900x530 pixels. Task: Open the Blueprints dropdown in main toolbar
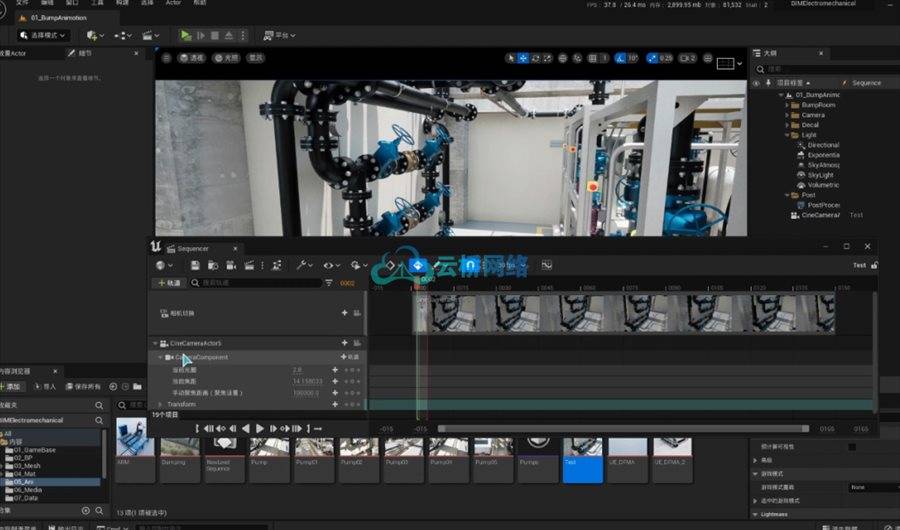point(123,36)
